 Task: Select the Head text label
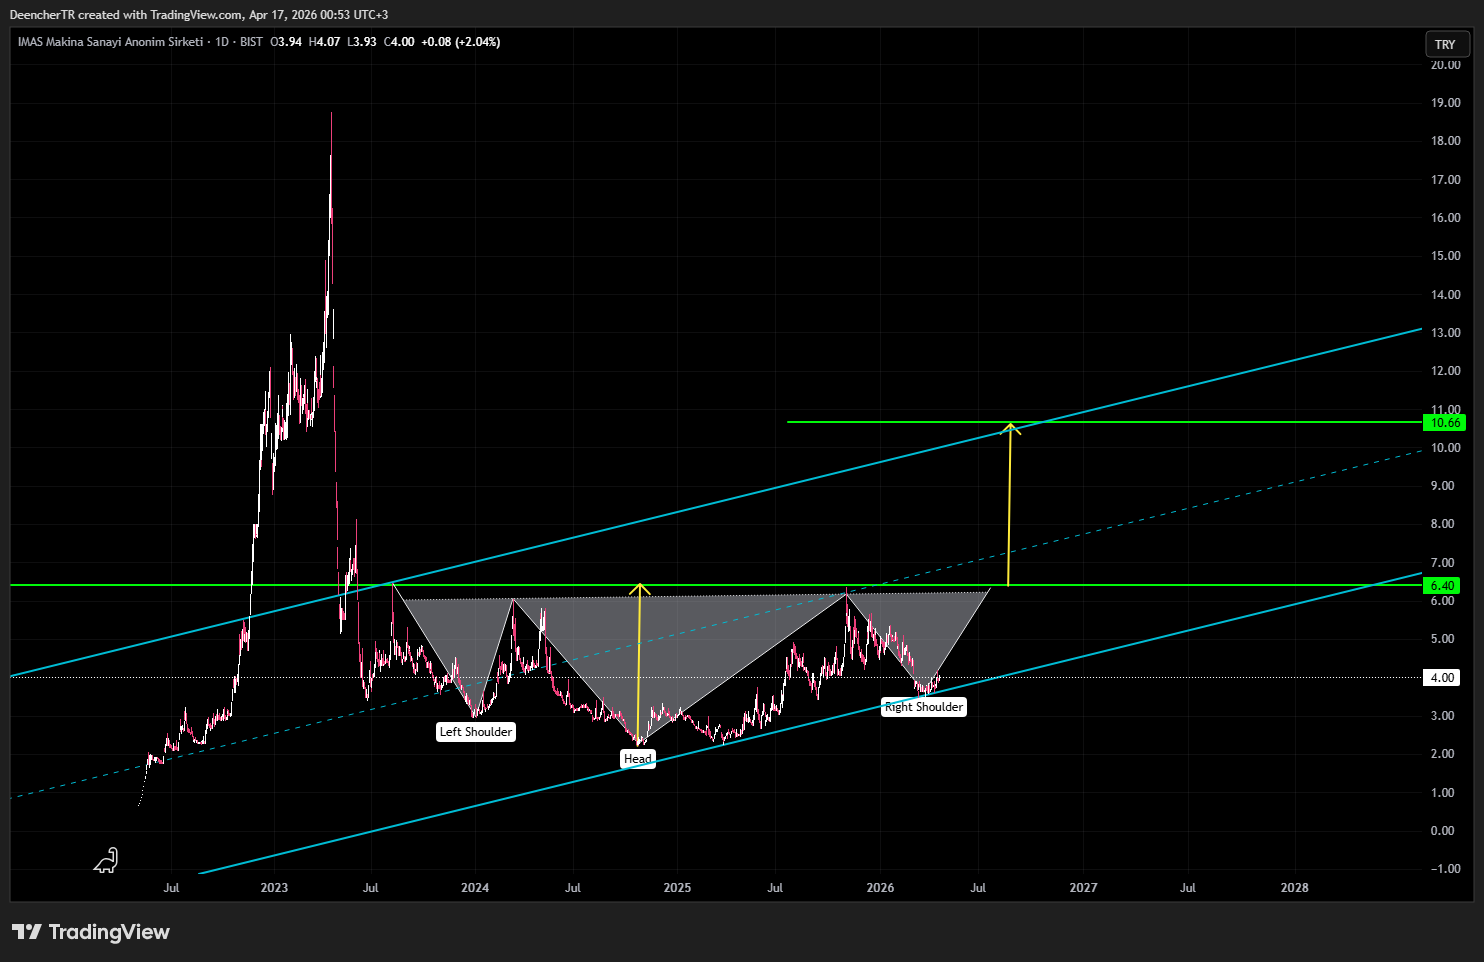tap(638, 759)
